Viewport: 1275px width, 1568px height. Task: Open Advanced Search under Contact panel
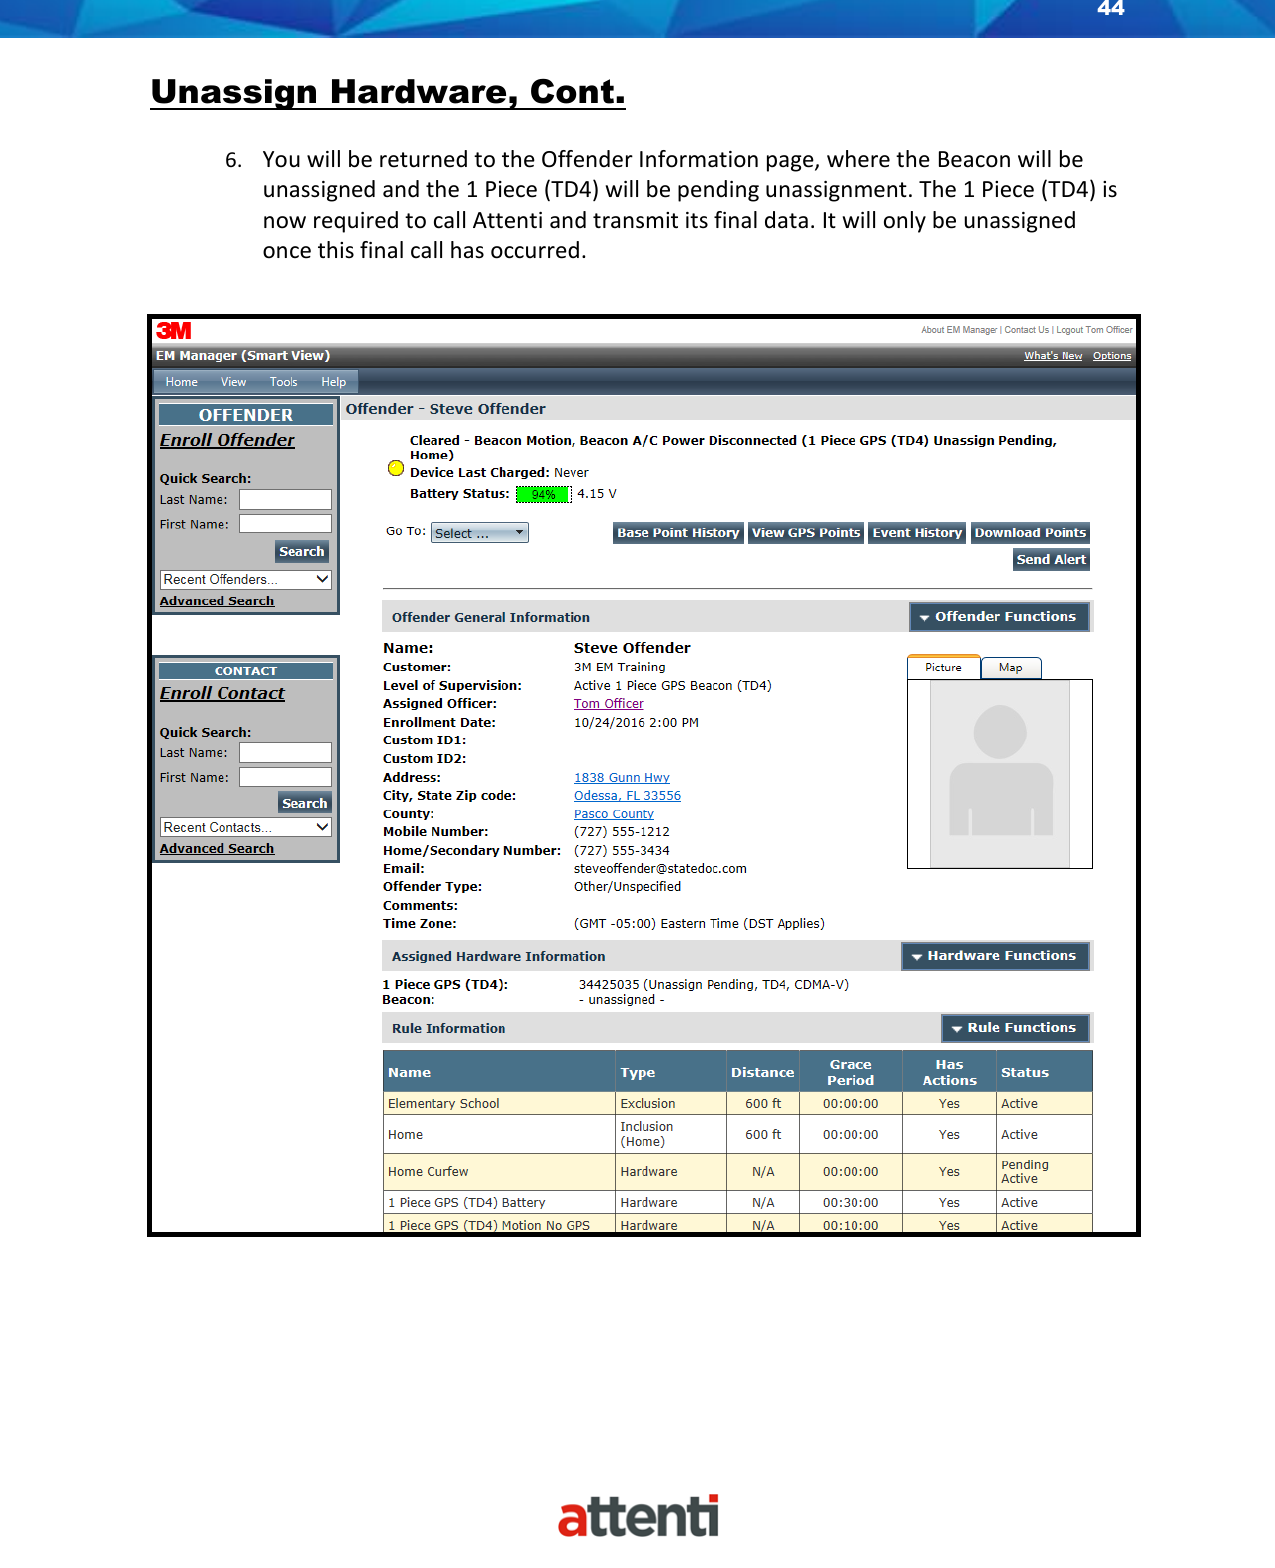(x=217, y=849)
